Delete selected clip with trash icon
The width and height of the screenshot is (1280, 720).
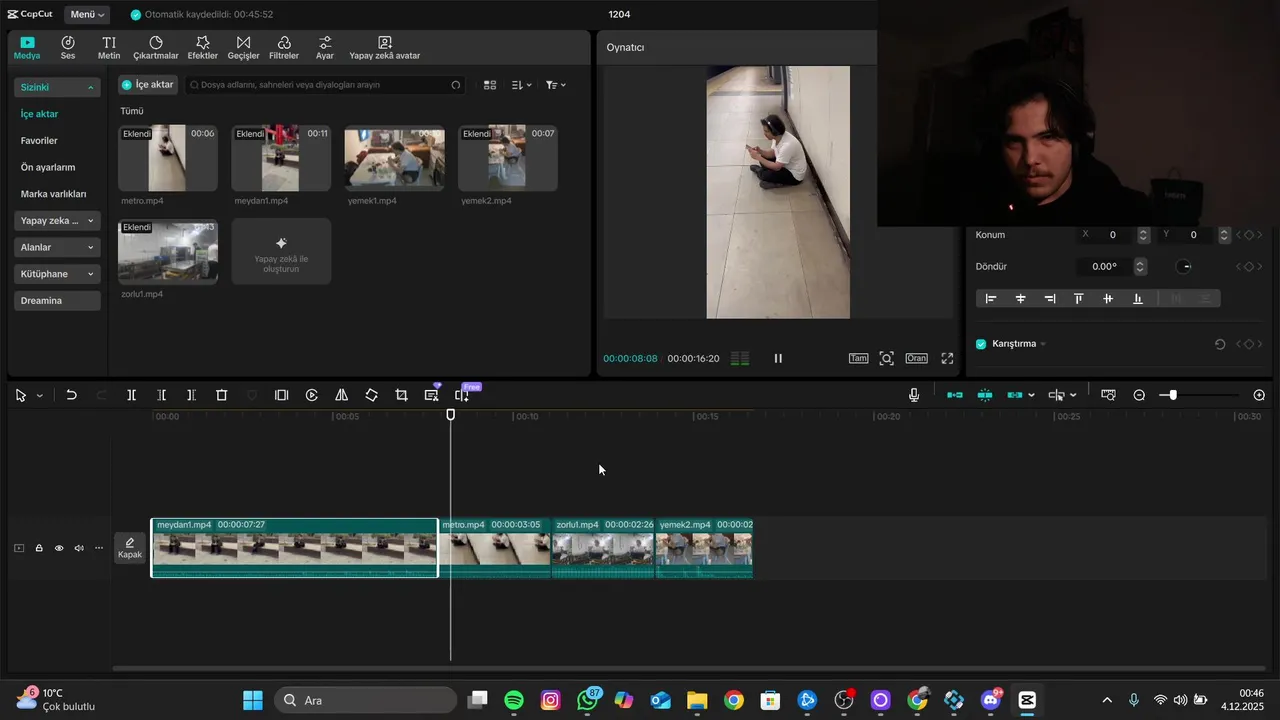coord(222,395)
